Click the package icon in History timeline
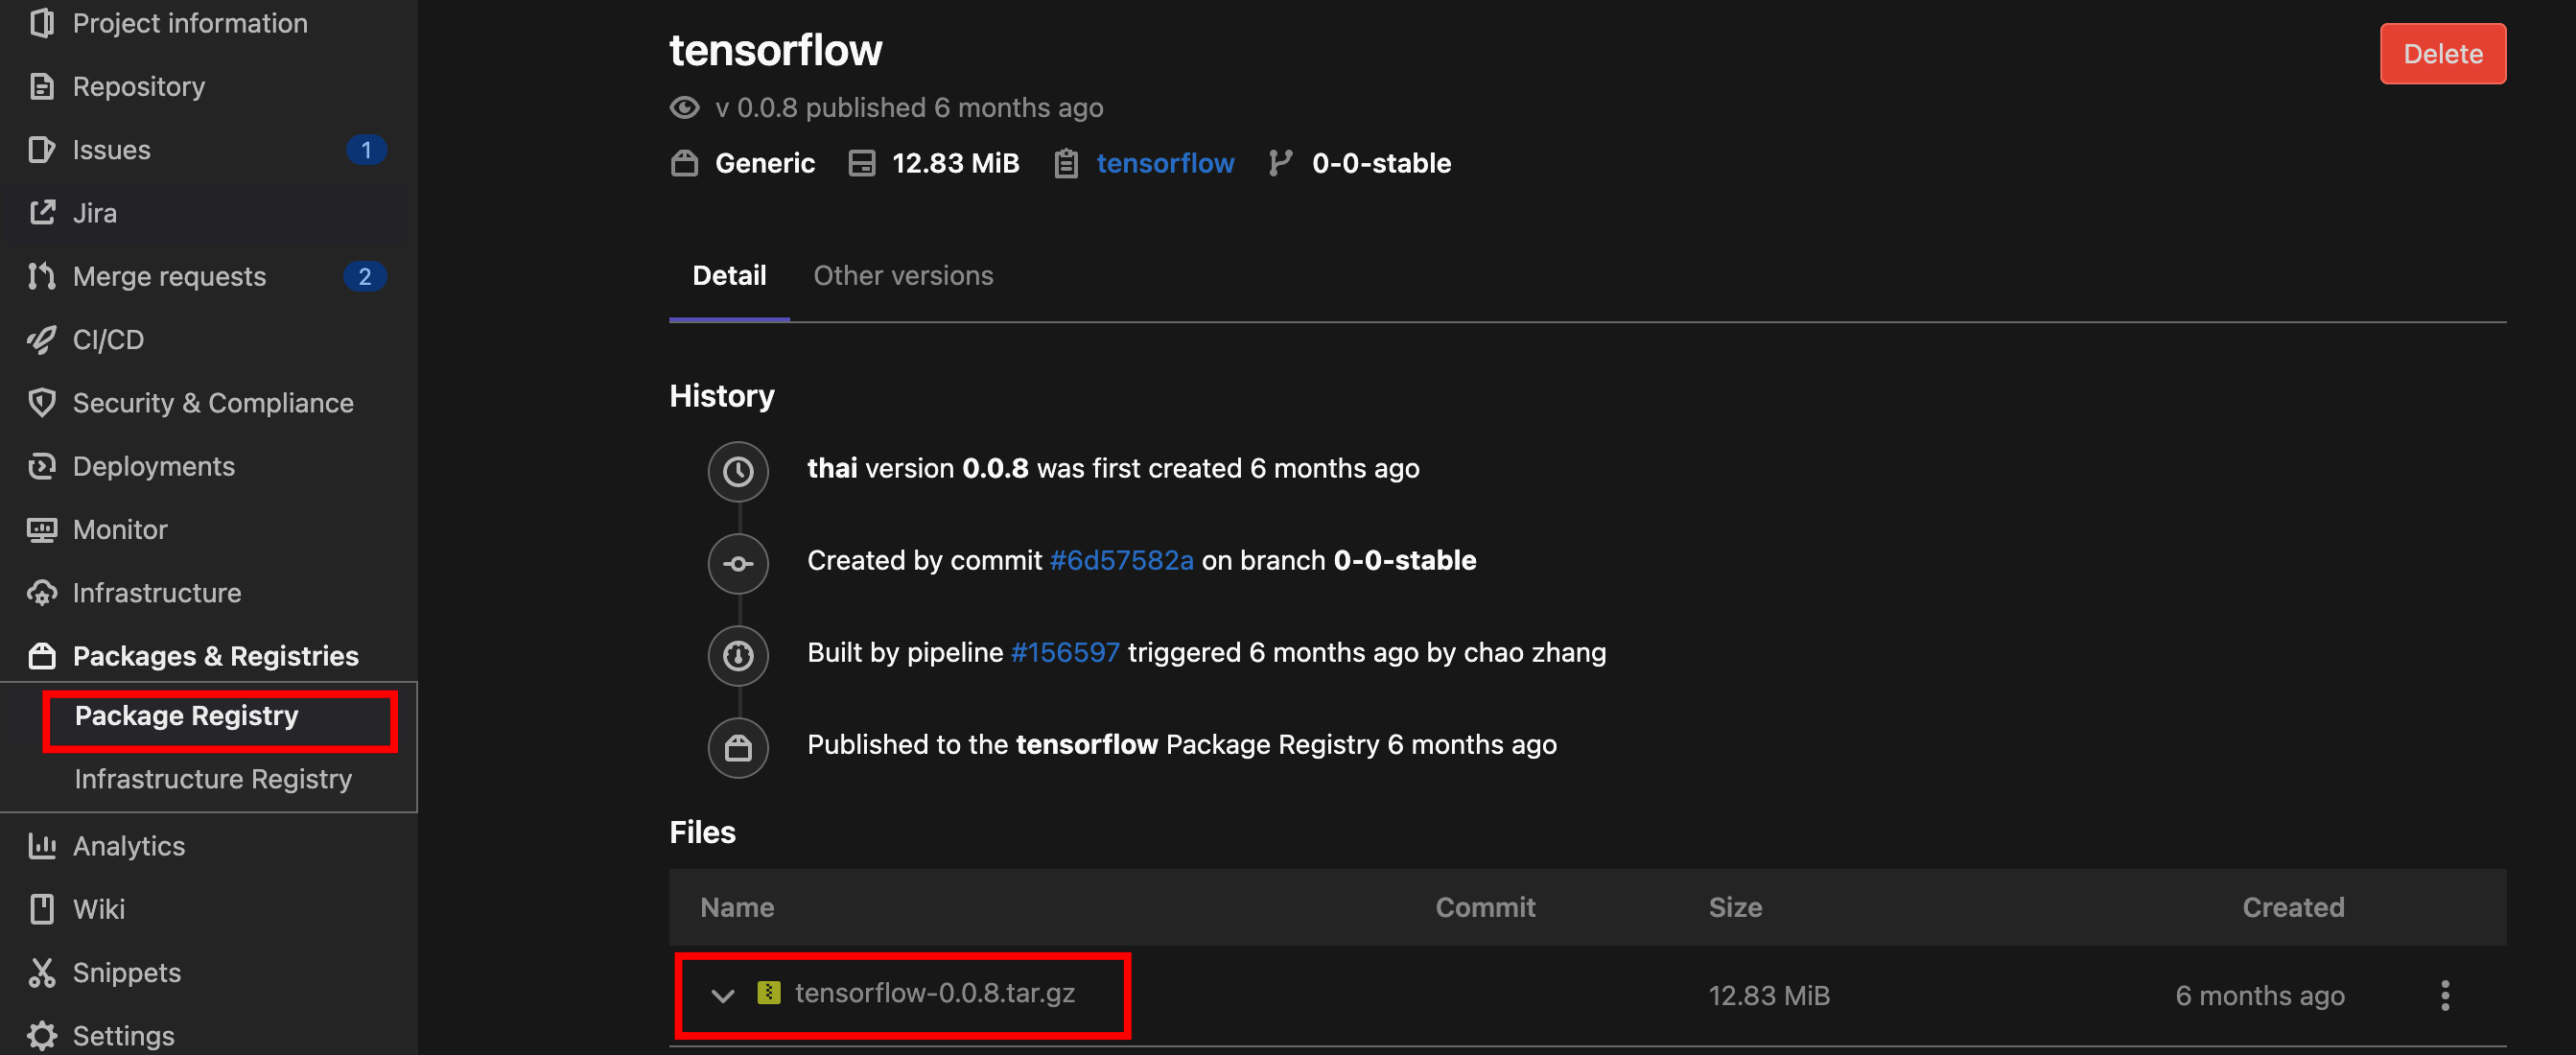Screen dimensions: 2576x1055 coord(738,748)
